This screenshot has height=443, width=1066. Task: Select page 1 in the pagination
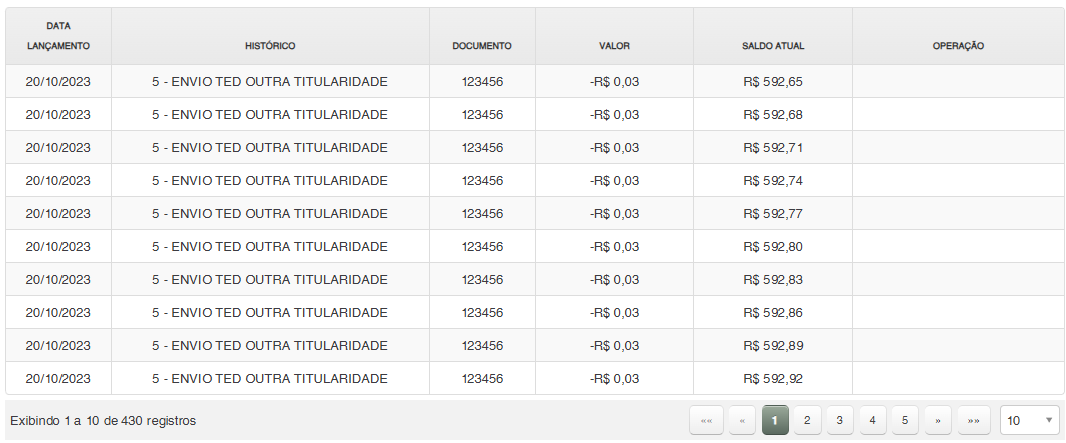[775, 421]
